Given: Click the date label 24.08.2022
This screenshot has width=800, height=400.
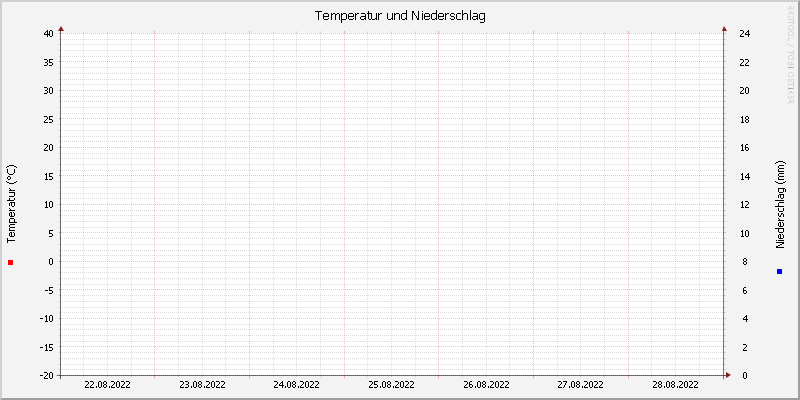Looking at the screenshot, I should pyautogui.click(x=296, y=385).
